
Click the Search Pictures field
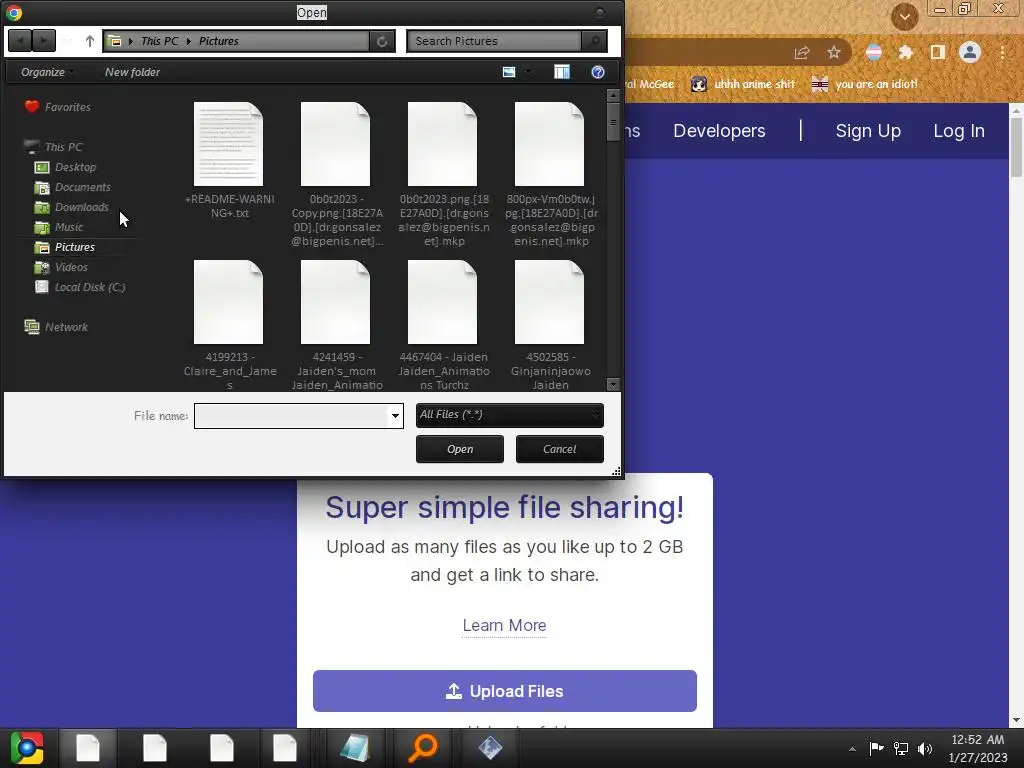[494, 41]
